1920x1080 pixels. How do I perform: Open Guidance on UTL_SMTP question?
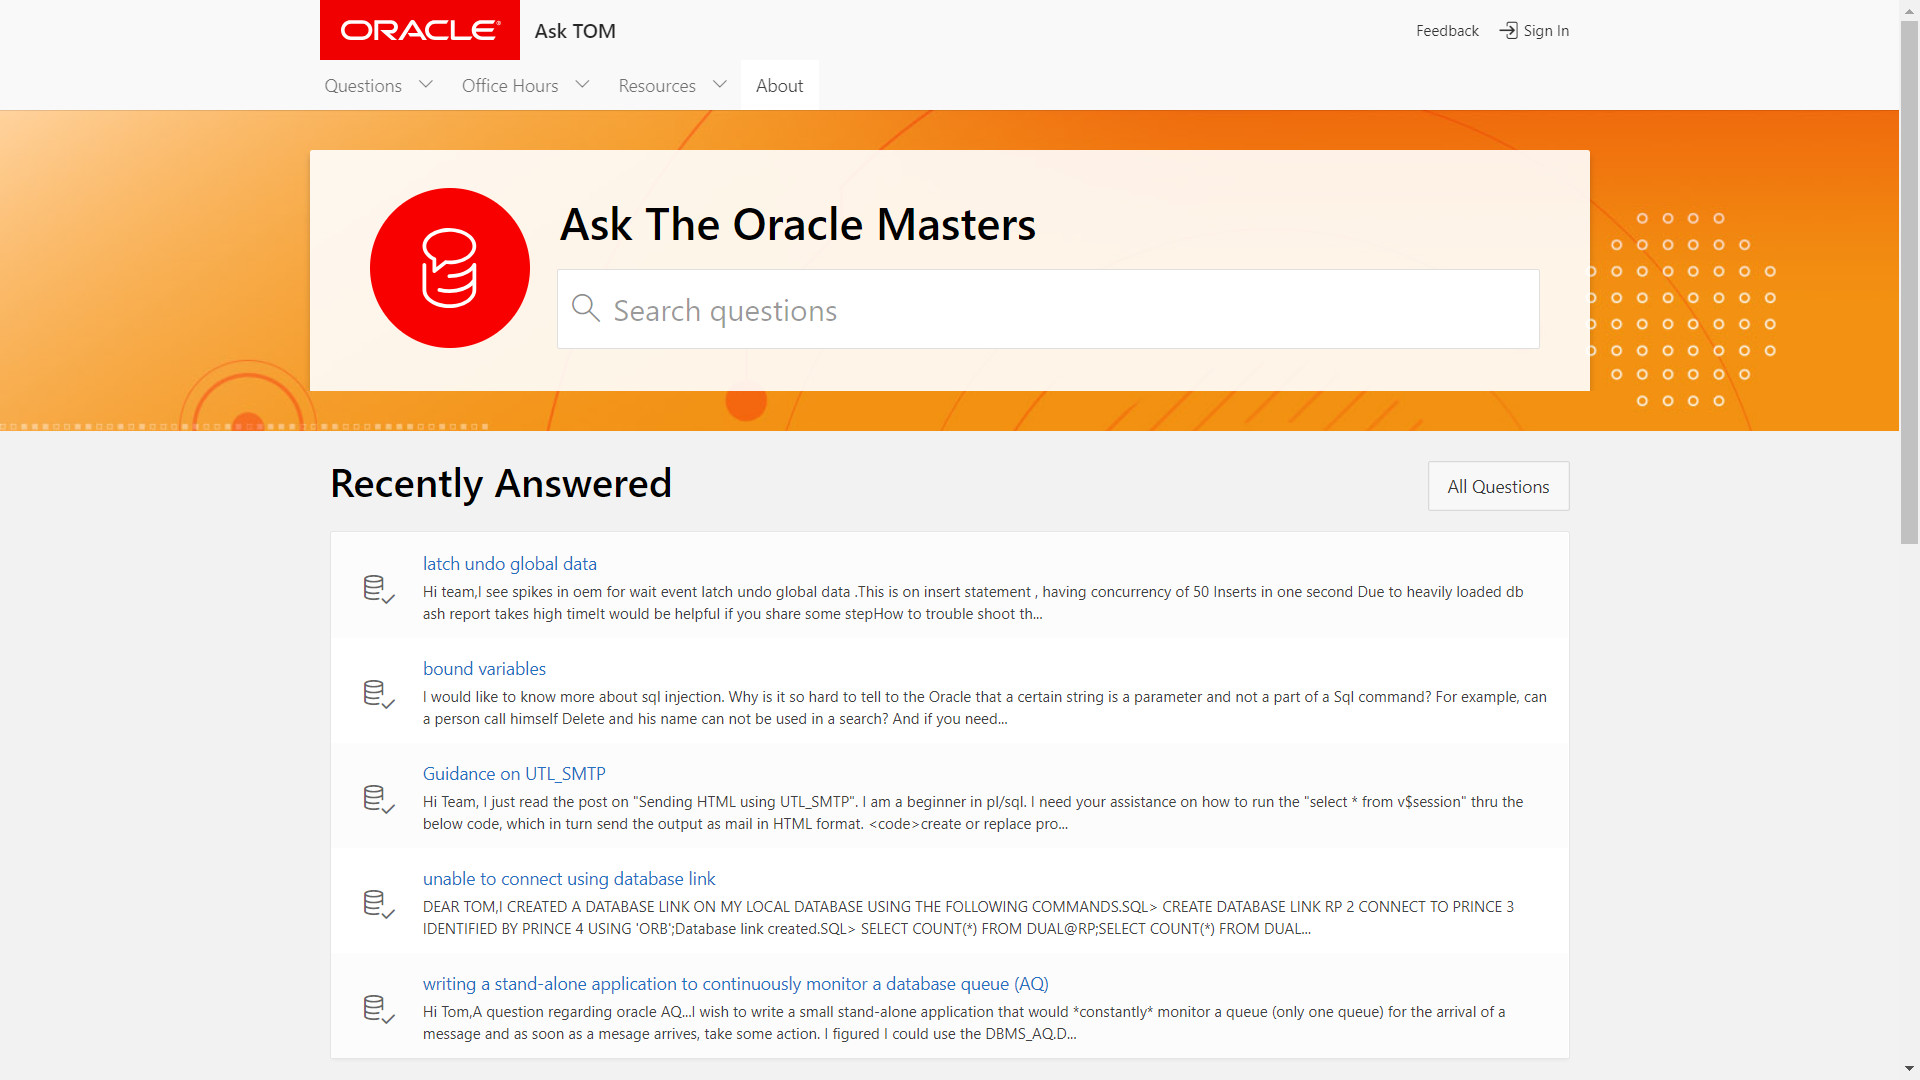514,774
